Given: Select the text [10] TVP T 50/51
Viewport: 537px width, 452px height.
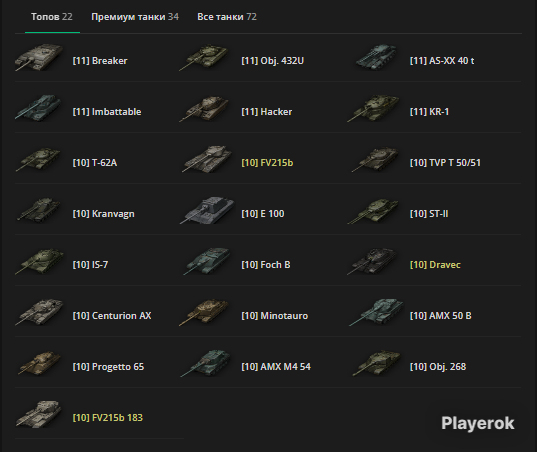Looking at the screenshot, I should point(445,163).
